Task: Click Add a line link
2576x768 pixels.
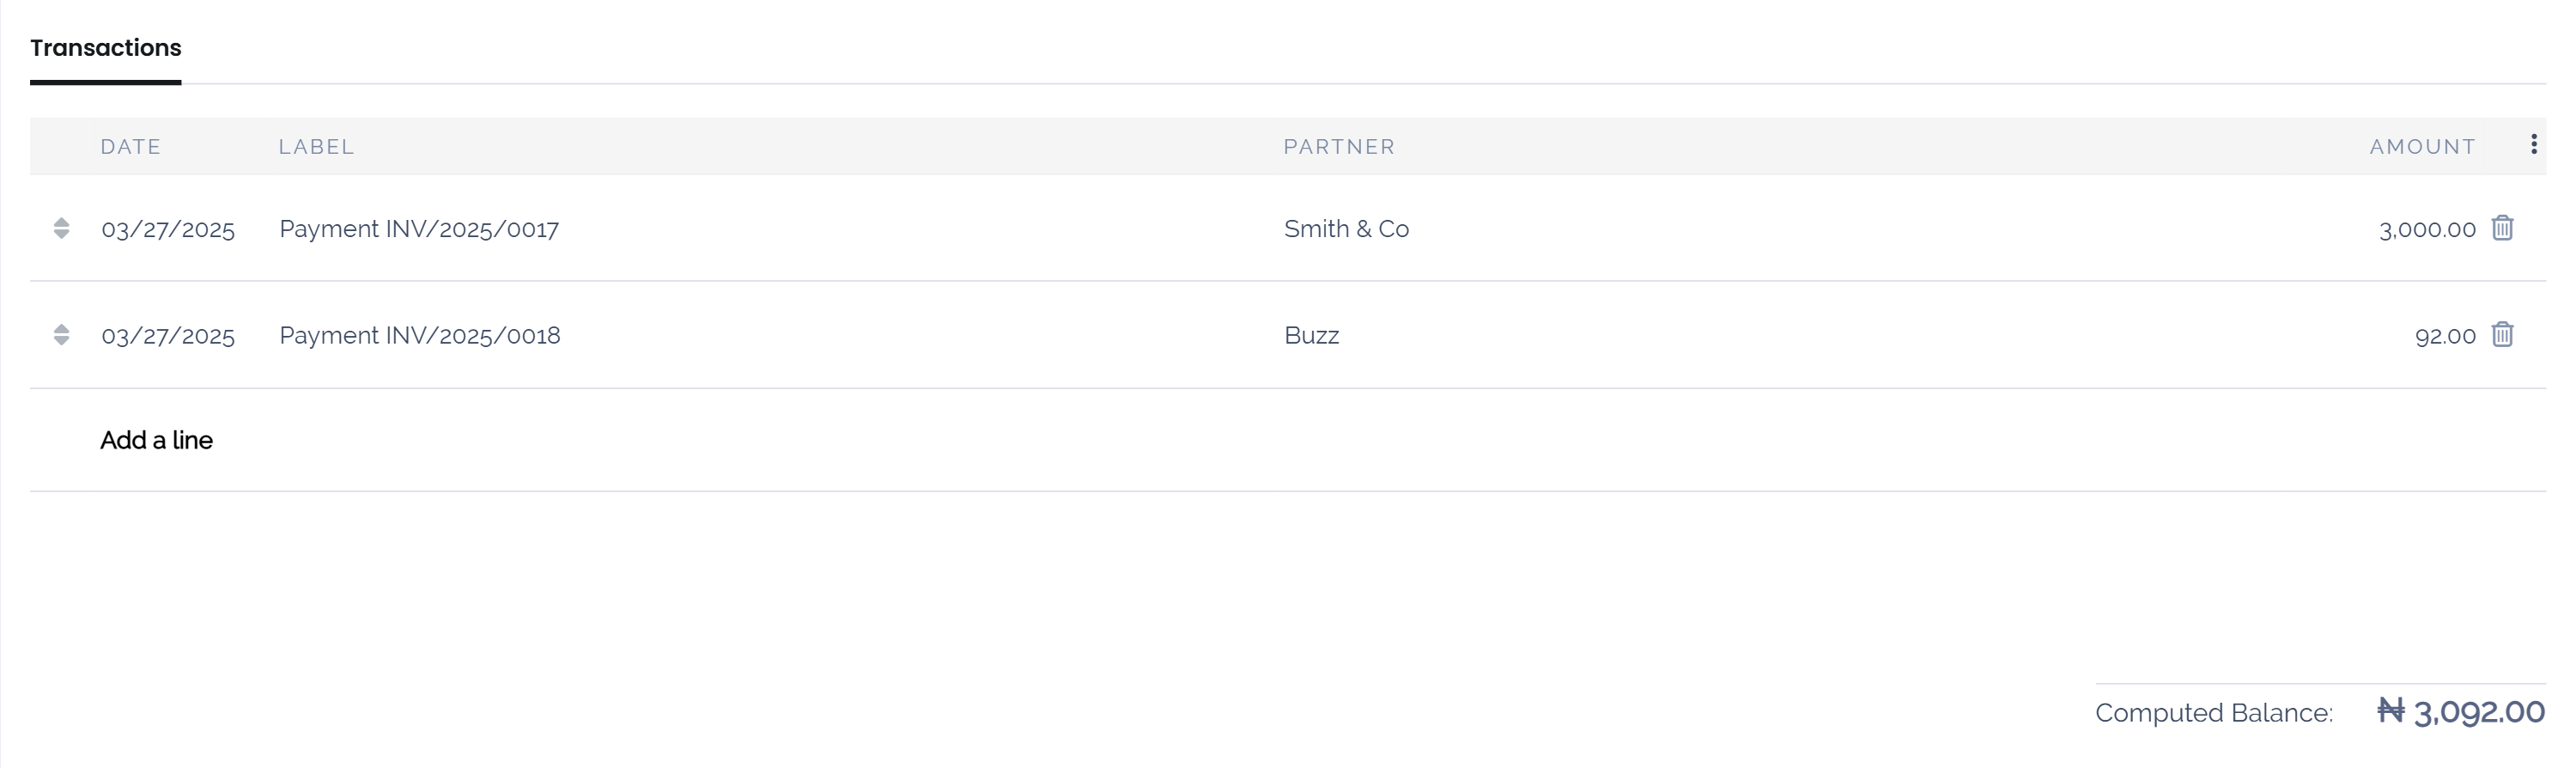Action: [x=156, y=440]
